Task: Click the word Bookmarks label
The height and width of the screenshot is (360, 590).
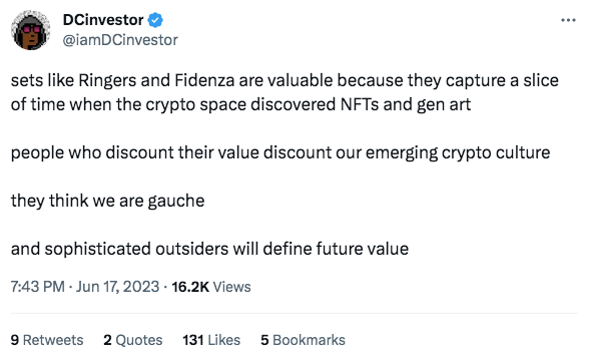Action: 309,340
